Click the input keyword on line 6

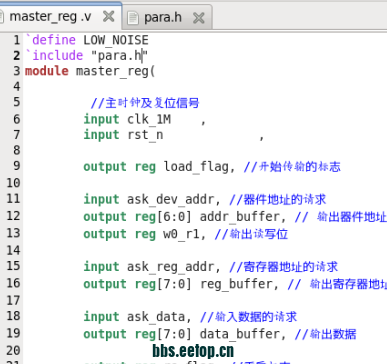tap(101, 119)
